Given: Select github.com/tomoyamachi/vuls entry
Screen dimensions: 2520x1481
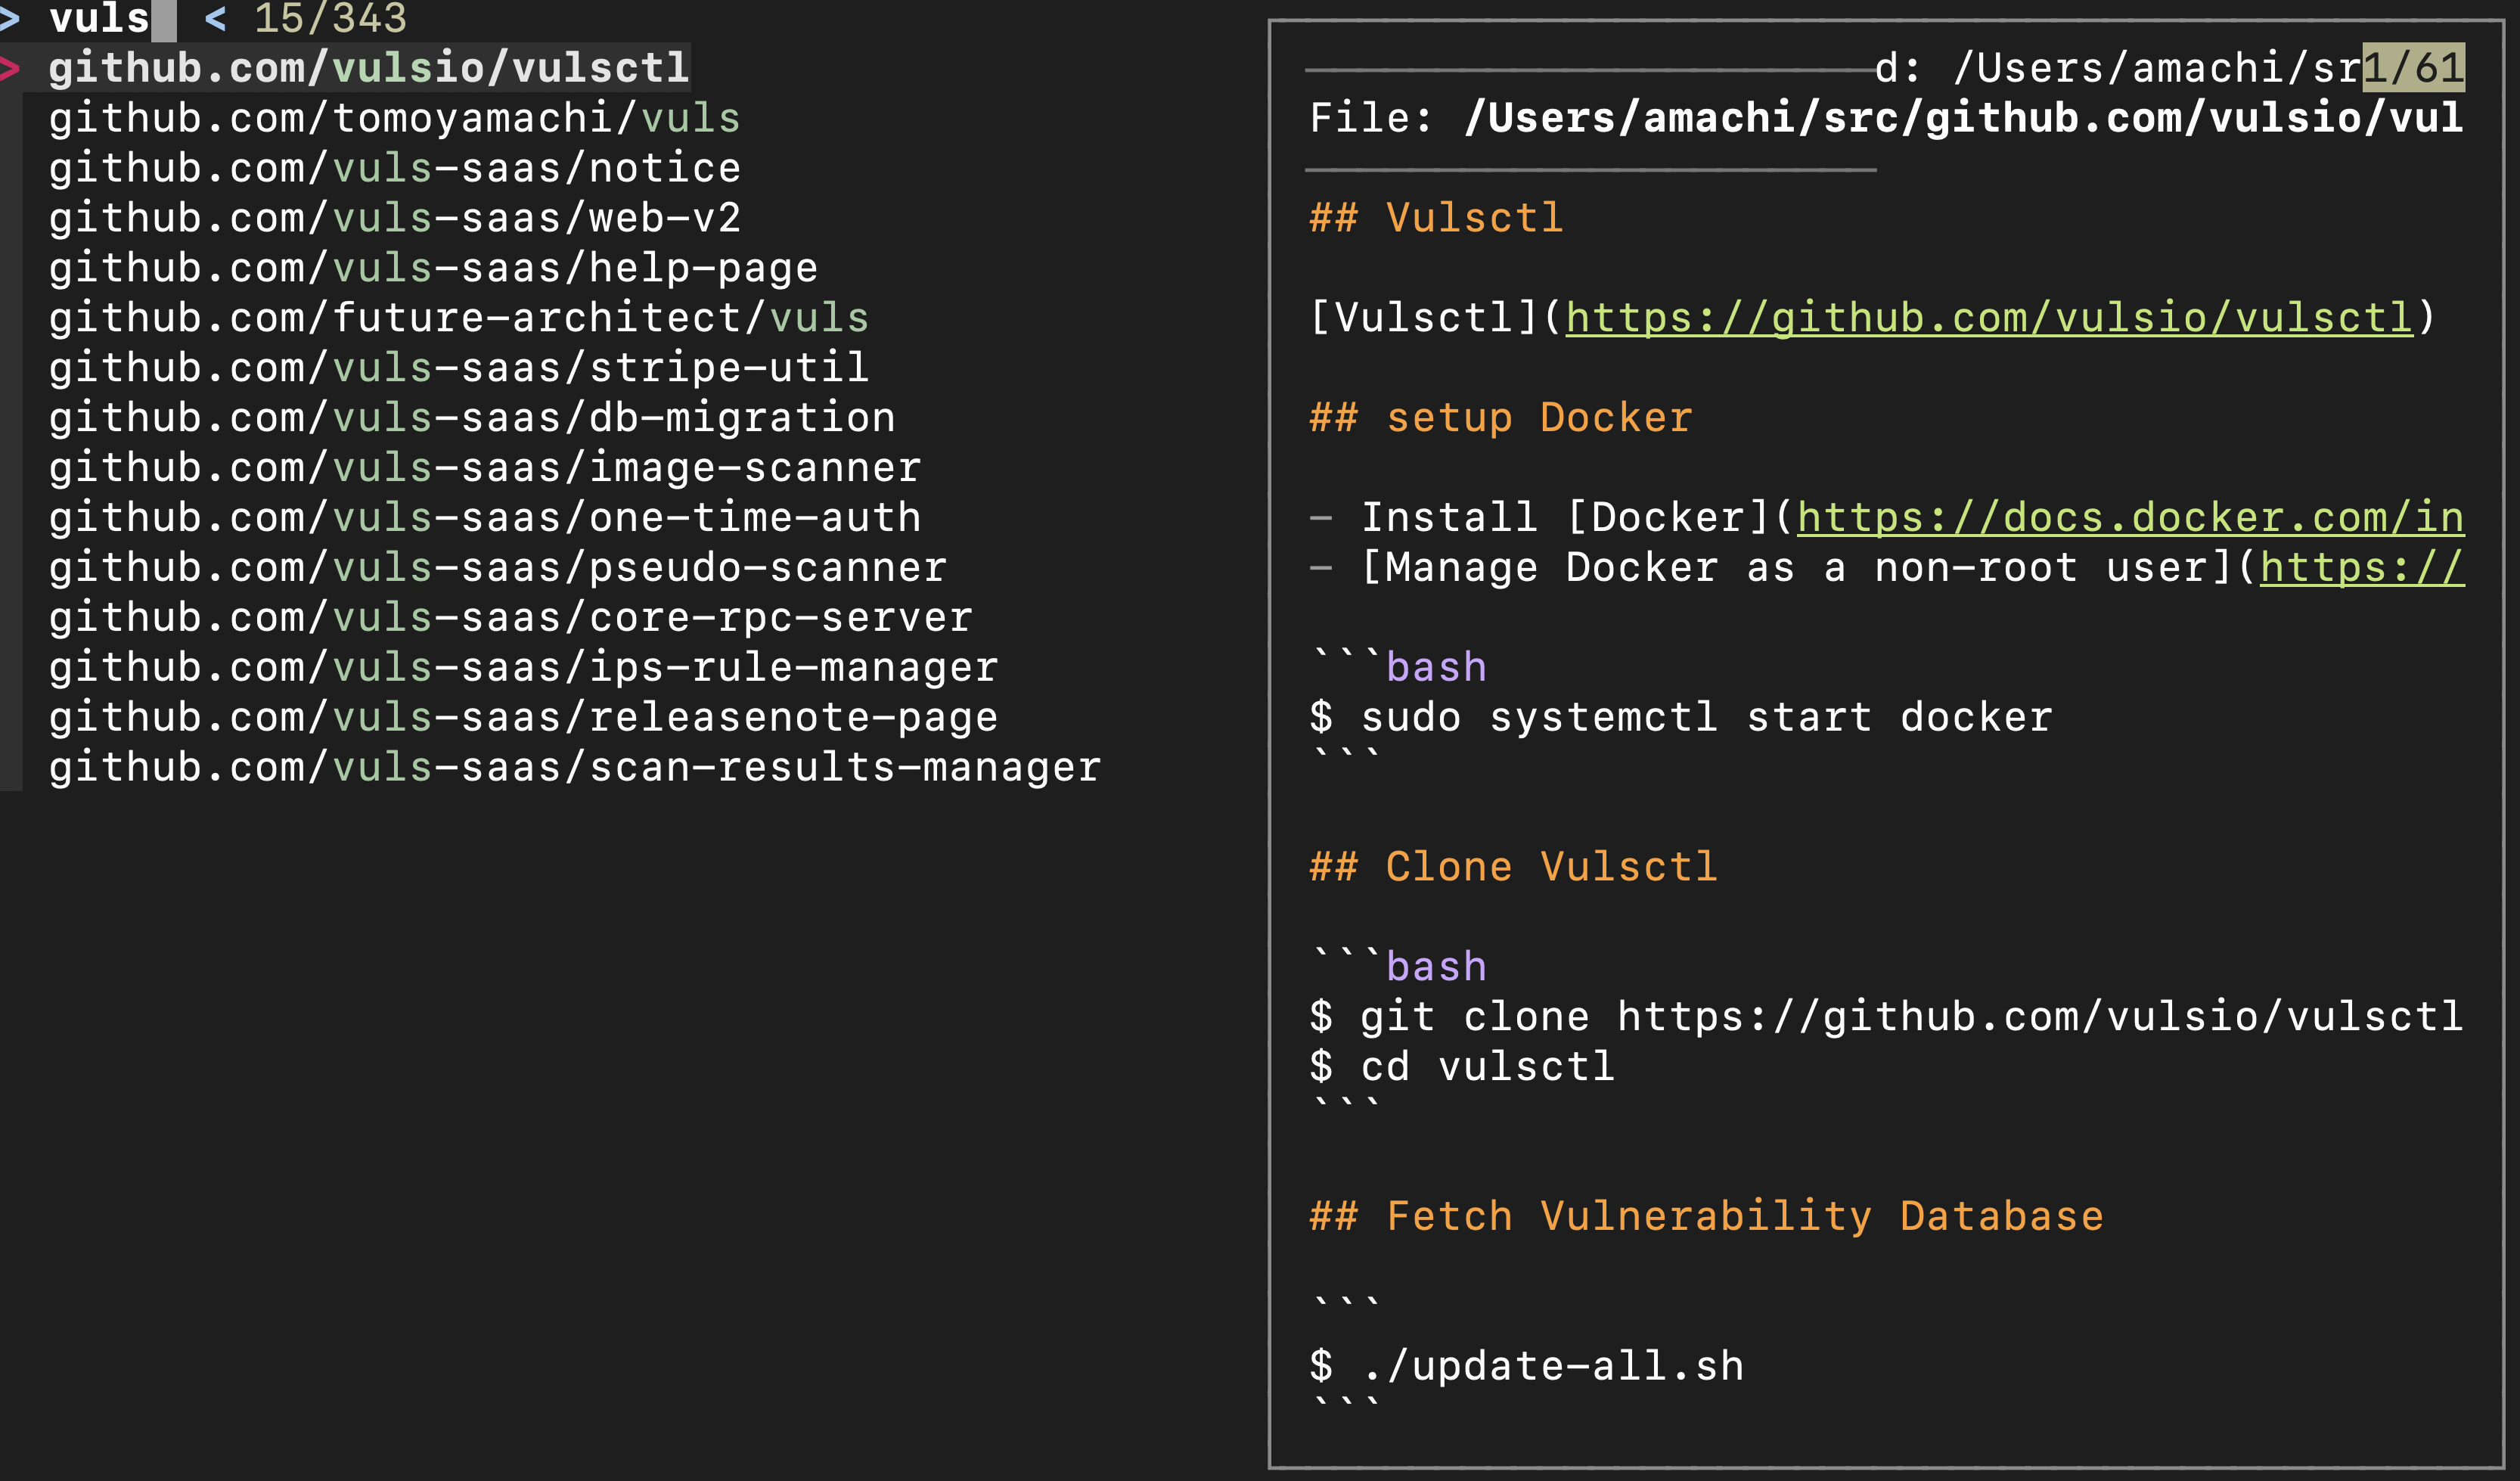Looking at the screenshot, I should click(394, 118).
